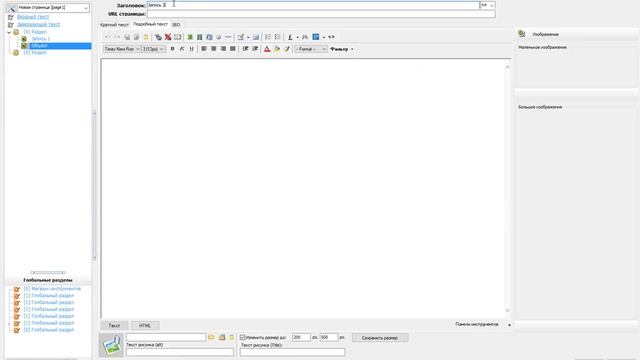Click in the 'URL страницы' field

tap(321, 14)
